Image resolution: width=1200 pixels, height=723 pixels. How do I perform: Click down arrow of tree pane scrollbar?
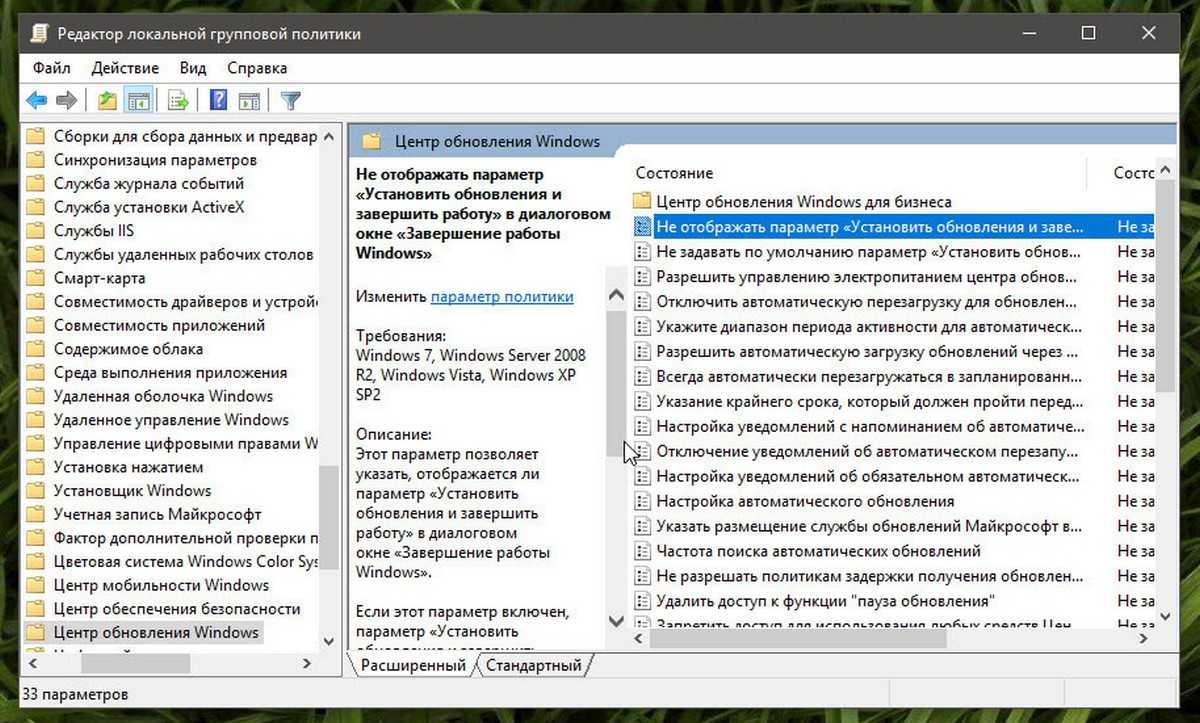click(x=329, y=641)
